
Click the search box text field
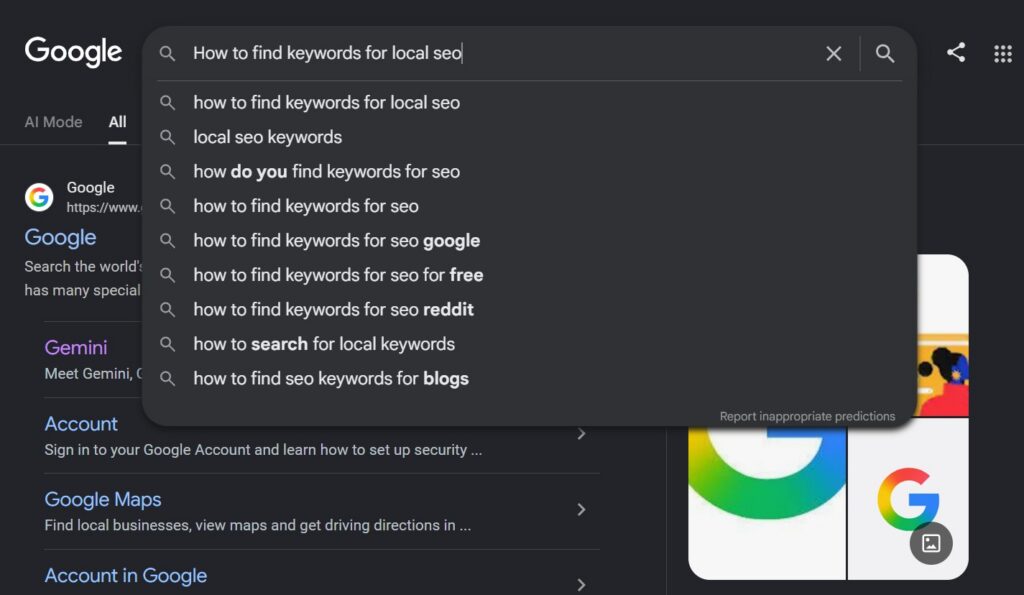(x=503, y=53)
